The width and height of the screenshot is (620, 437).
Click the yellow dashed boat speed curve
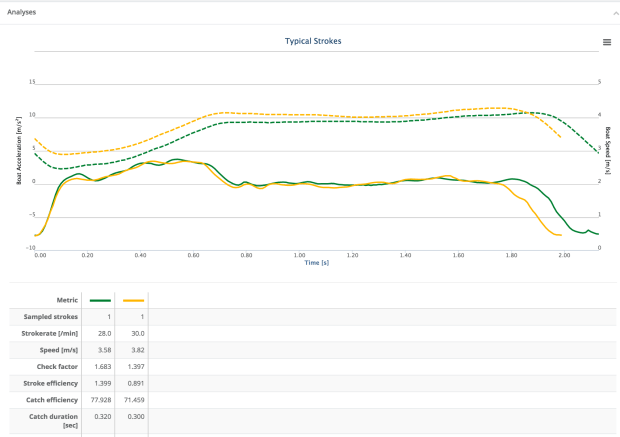[330, 115]
